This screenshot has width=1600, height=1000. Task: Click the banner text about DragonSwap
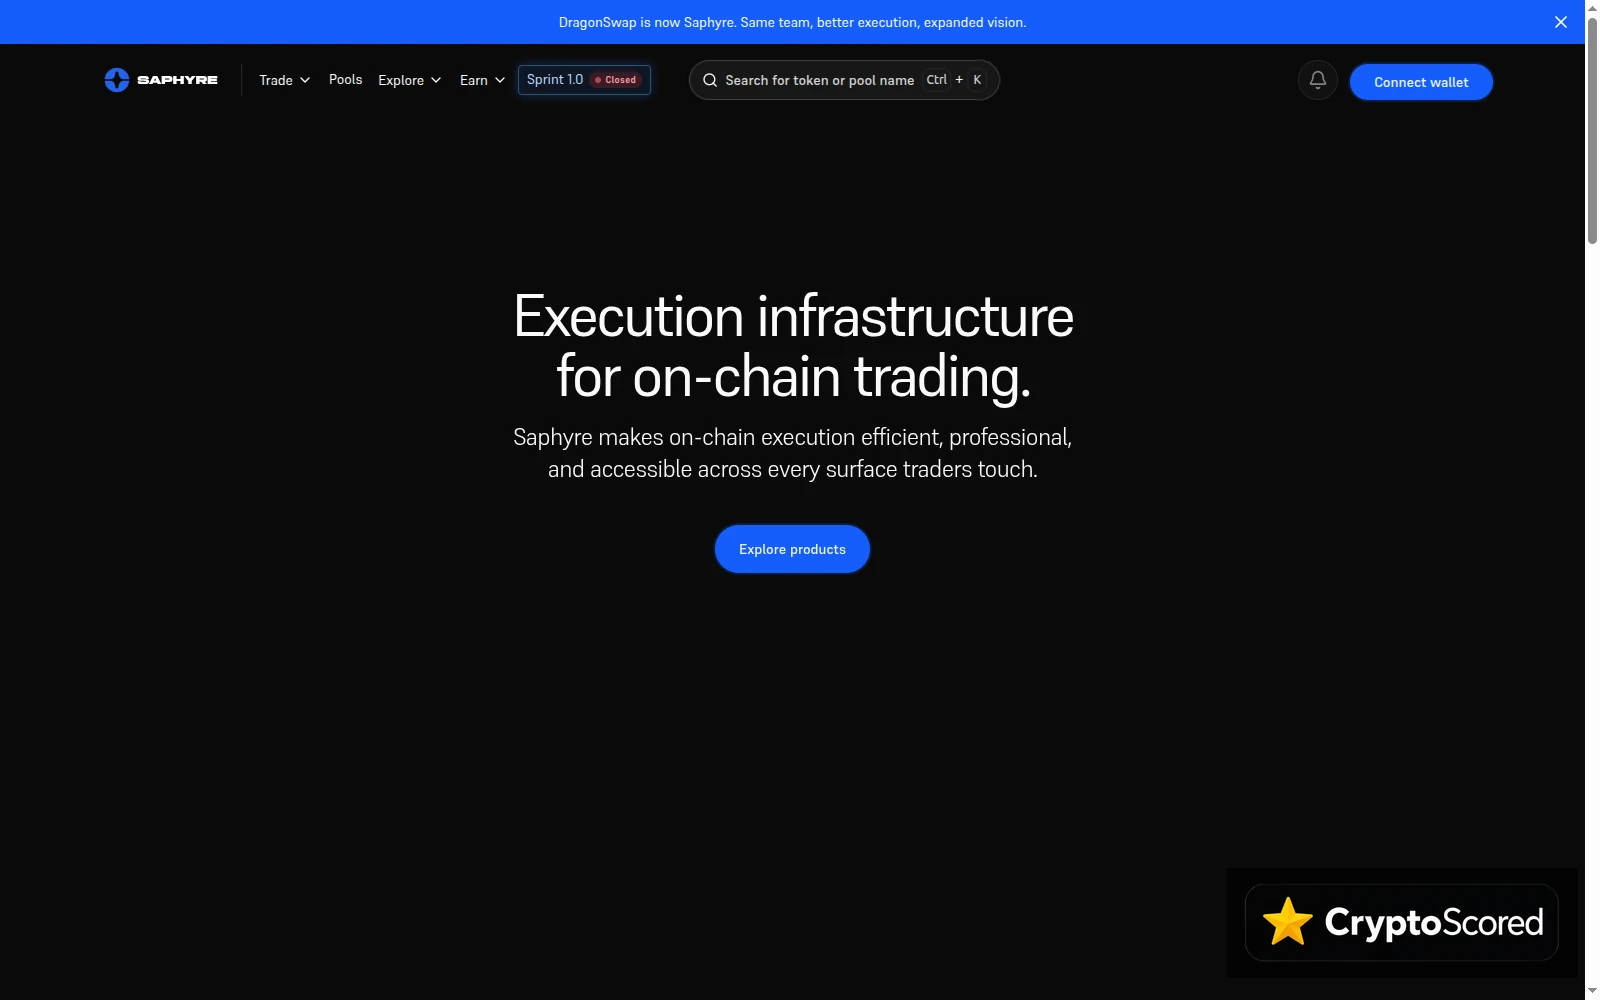tap(792, 22)
